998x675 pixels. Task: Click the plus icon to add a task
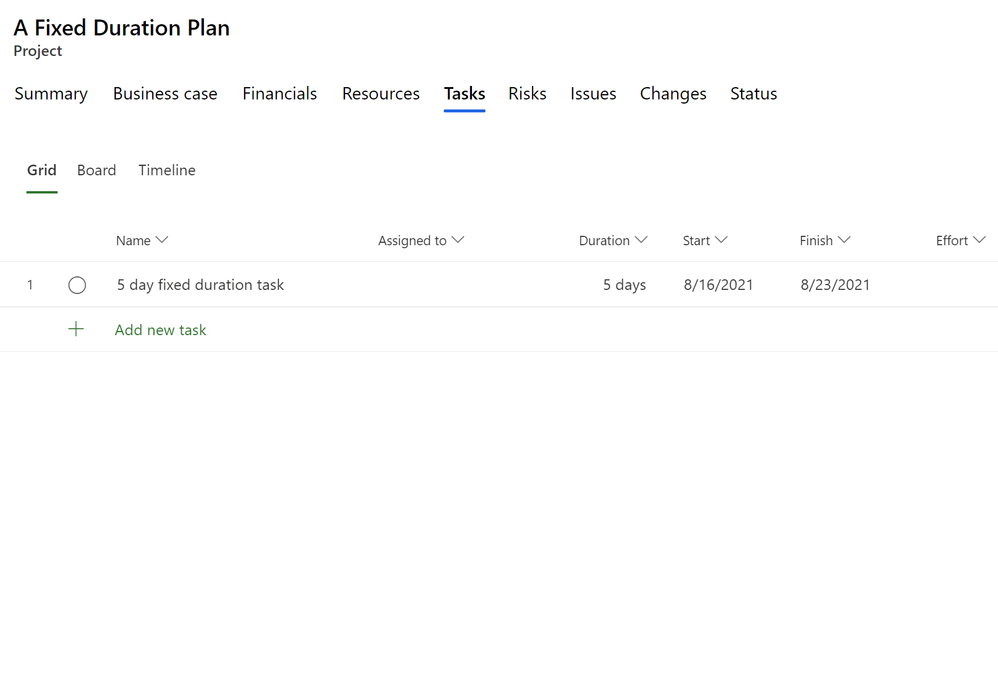(x=76, y=329)
